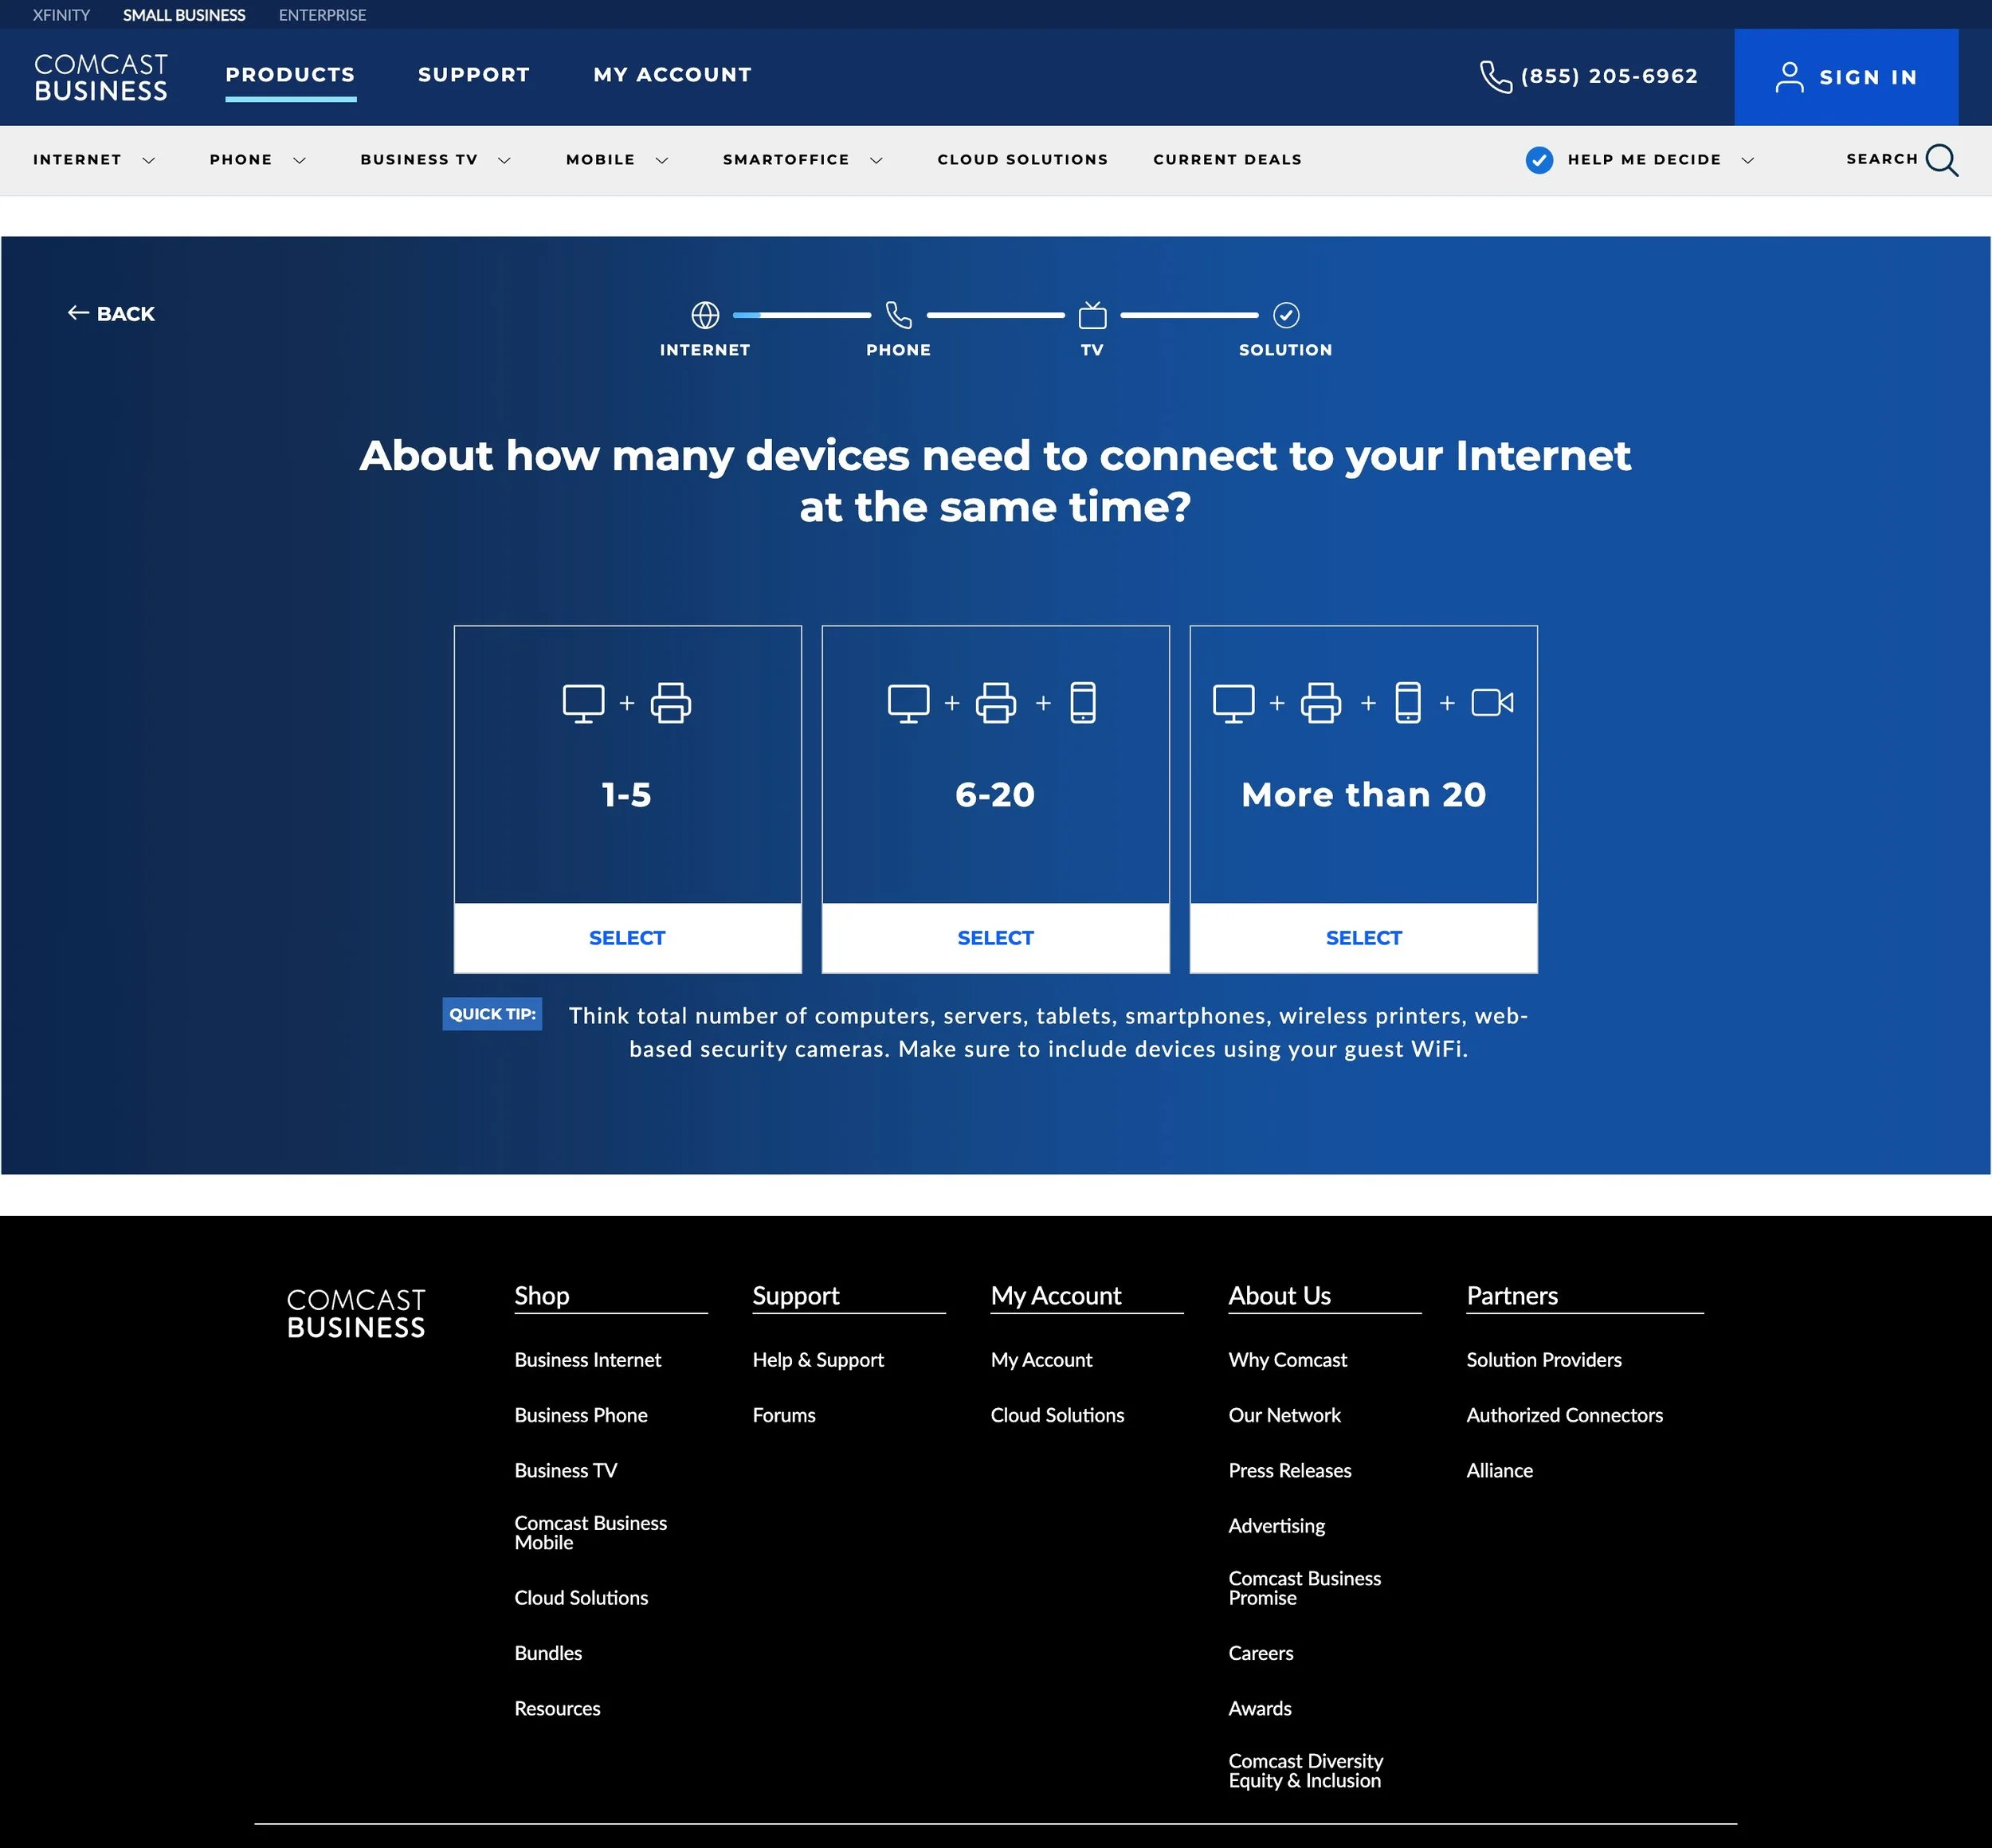This screenshot has width=1992, height=1848.
Task: Expand the Internet dropdown in the nav bar
Action: 149,160
